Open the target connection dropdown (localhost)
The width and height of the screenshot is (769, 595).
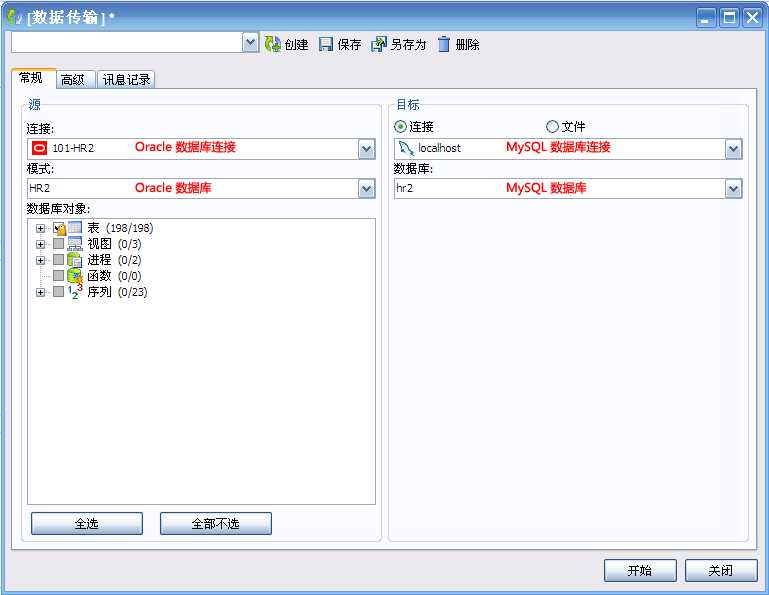(x=733, y=149)
